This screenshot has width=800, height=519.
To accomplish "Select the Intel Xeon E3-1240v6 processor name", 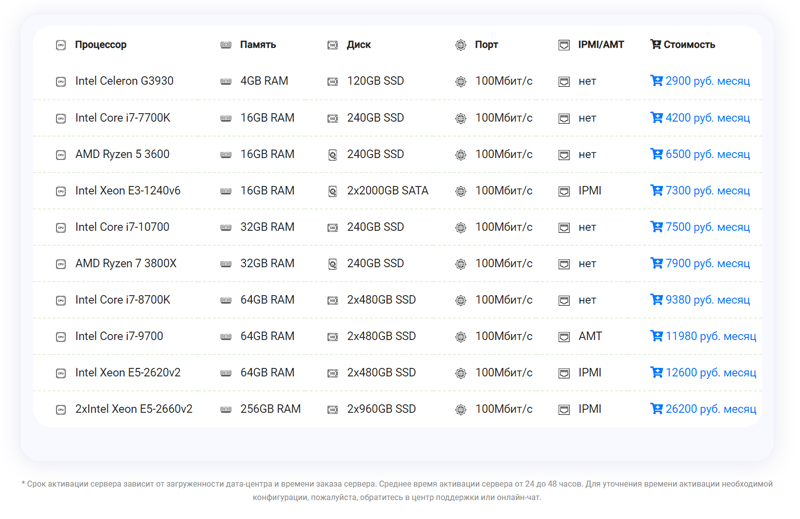I will (x=128, y=191).
